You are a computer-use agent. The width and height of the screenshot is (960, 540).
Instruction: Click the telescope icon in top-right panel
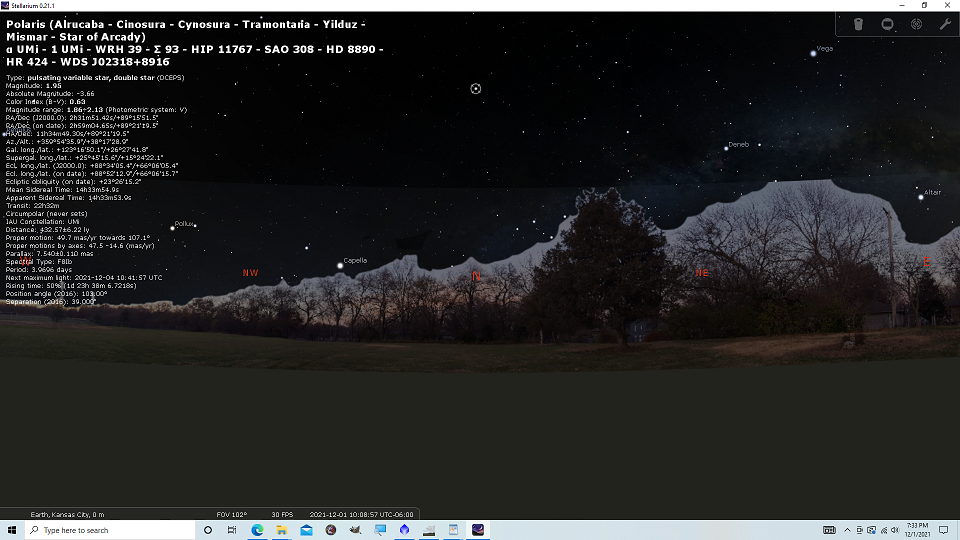coord(858,24)
